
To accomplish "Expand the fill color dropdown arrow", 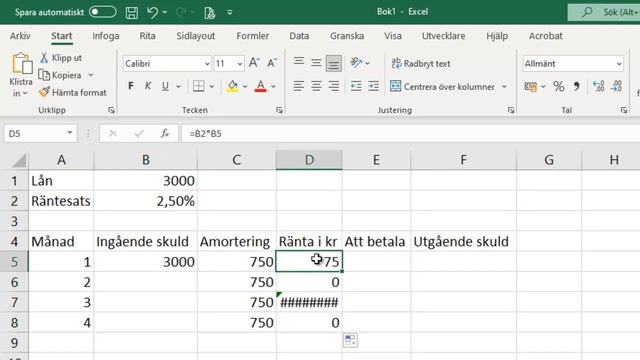I will 245,86.
